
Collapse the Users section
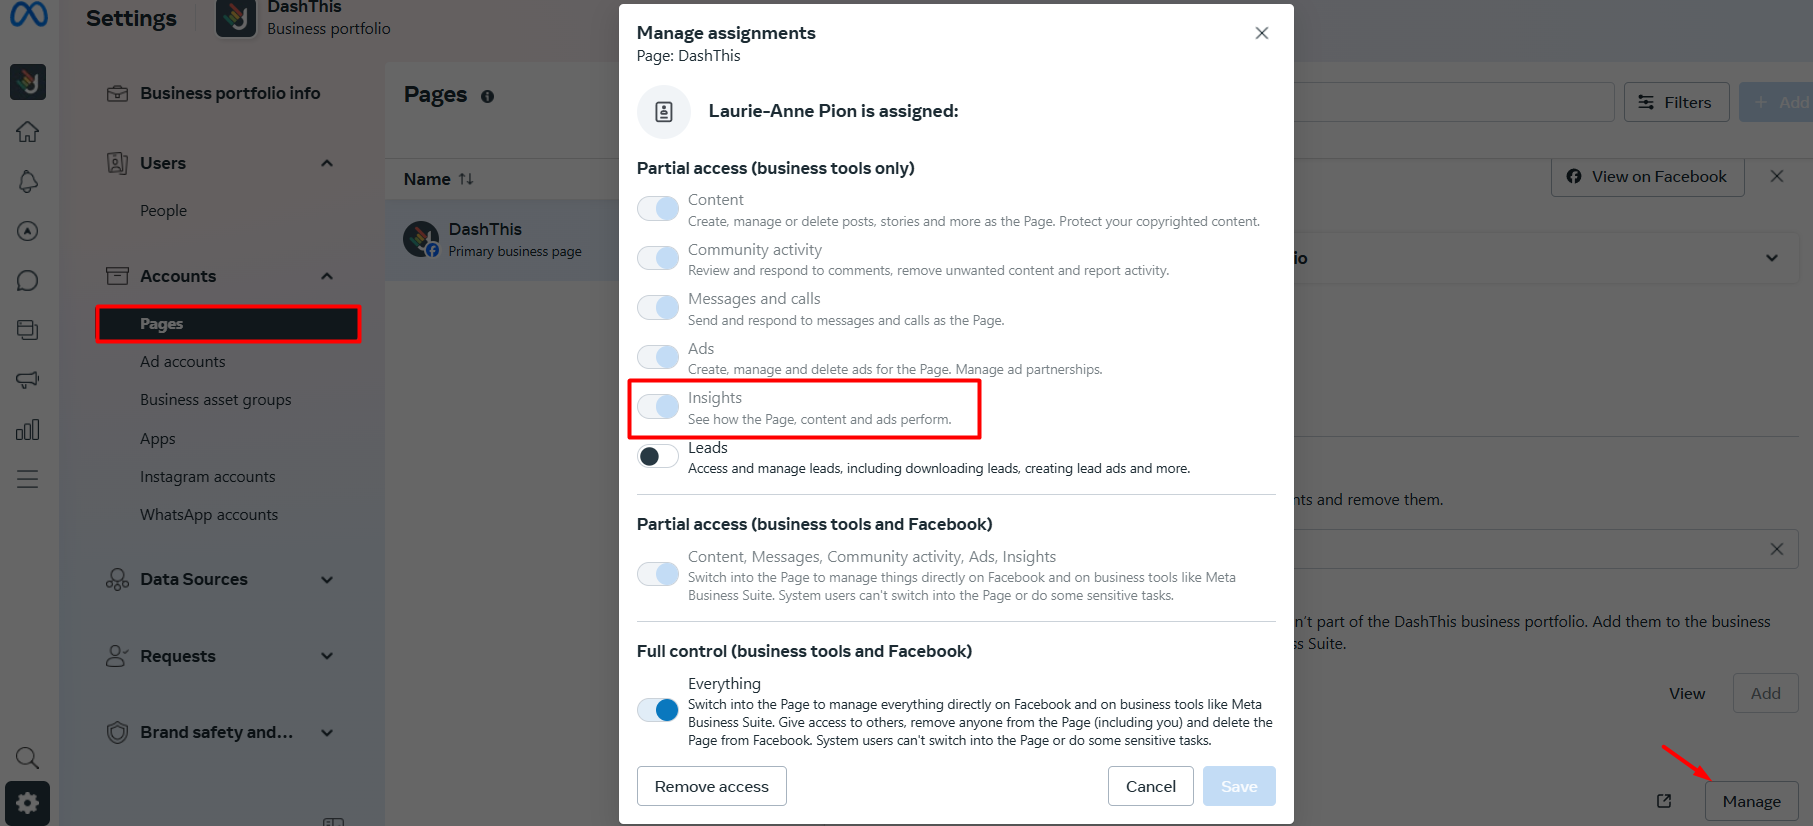pyautogui.click(x=327, y=163)
